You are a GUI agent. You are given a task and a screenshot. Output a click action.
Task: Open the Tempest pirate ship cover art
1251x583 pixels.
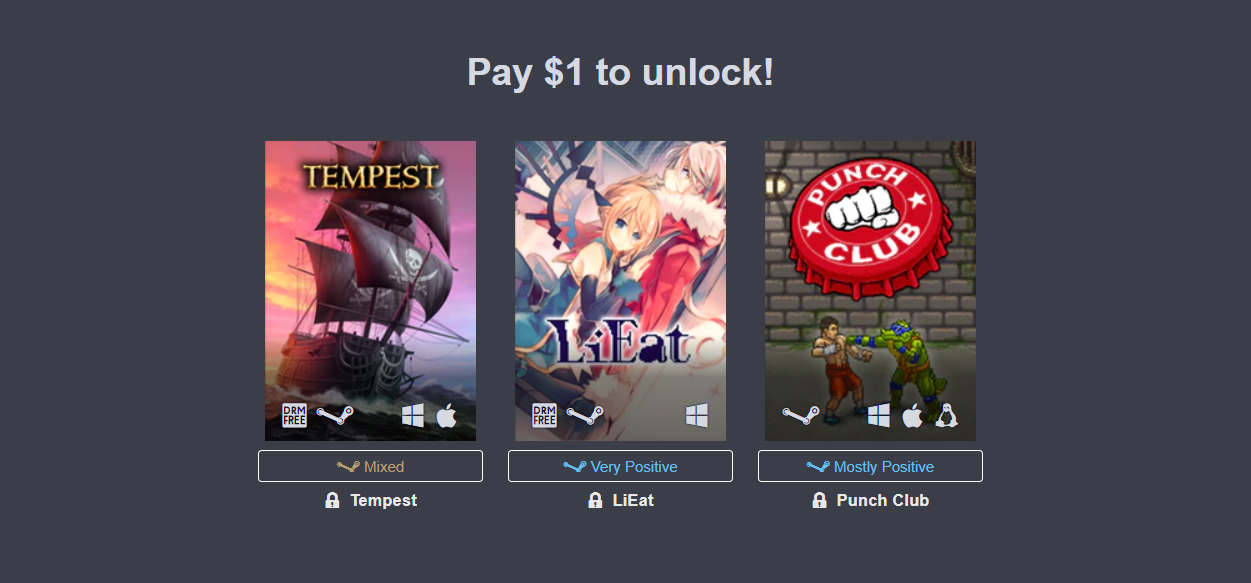pyautogui.click(x=370, y=290)
